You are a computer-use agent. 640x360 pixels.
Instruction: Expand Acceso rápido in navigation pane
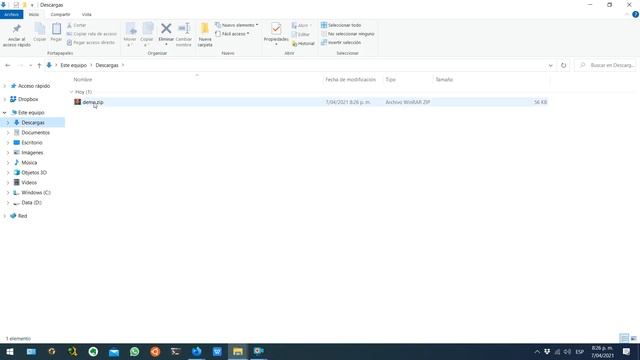(4, 86)
